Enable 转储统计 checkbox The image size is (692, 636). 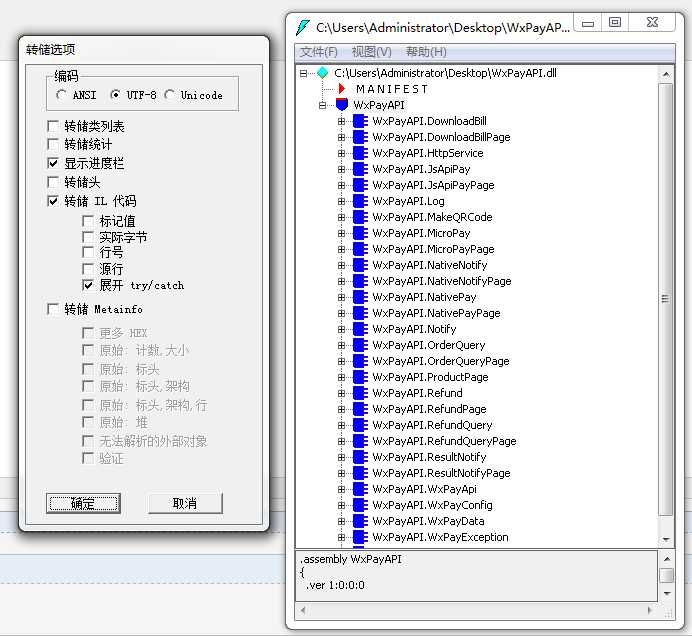(53, 144)
